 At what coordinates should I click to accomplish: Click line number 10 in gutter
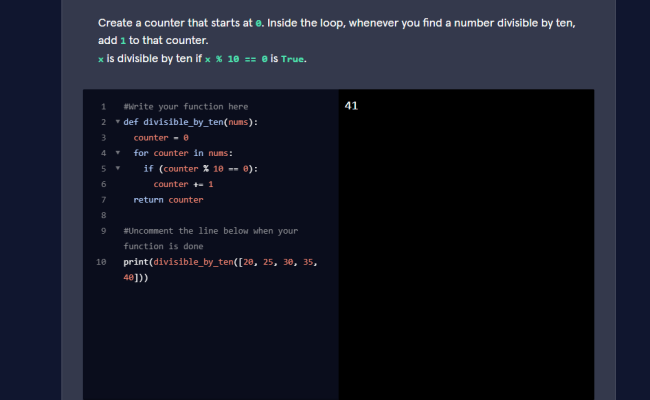[101, 262]
